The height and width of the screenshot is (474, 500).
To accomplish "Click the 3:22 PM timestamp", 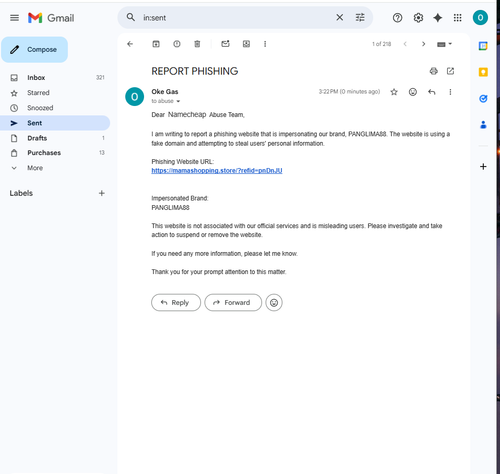I will tap(349, 92).
